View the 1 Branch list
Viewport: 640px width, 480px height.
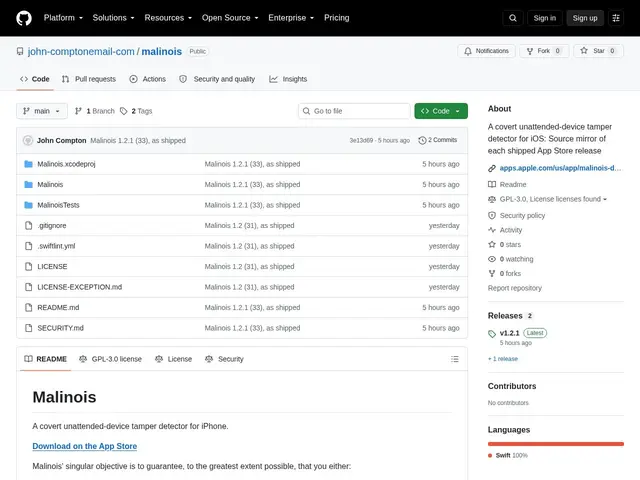tap(95, 111)
